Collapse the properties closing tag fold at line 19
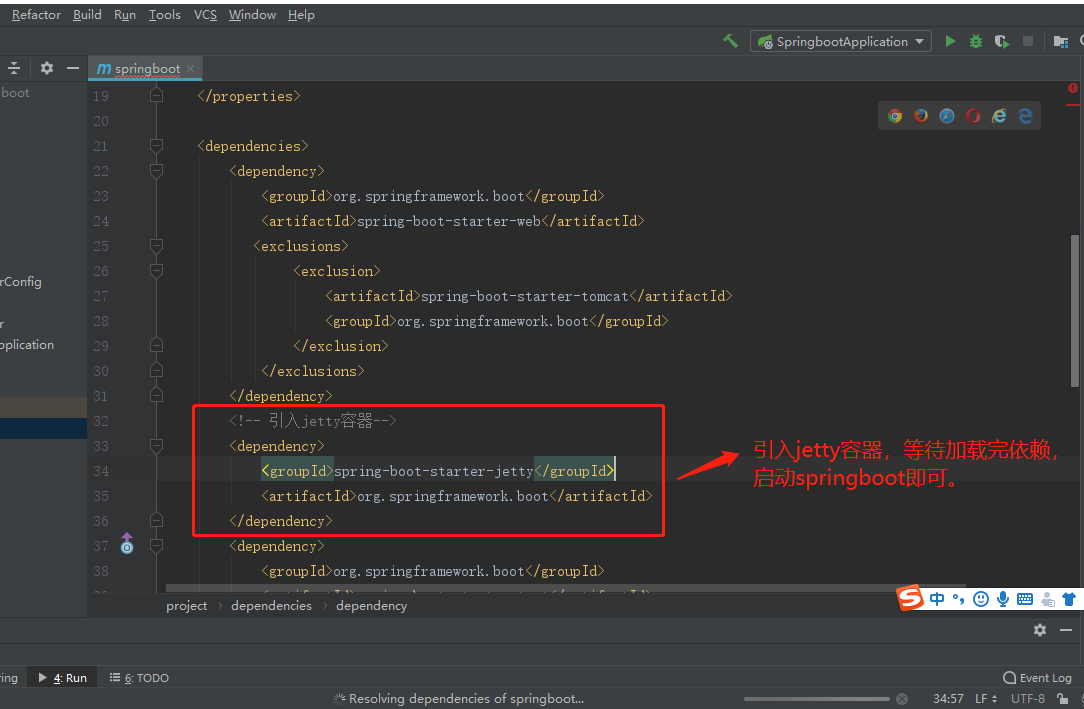Screen dimensions: 1084x709 click(x=156, y=95)
